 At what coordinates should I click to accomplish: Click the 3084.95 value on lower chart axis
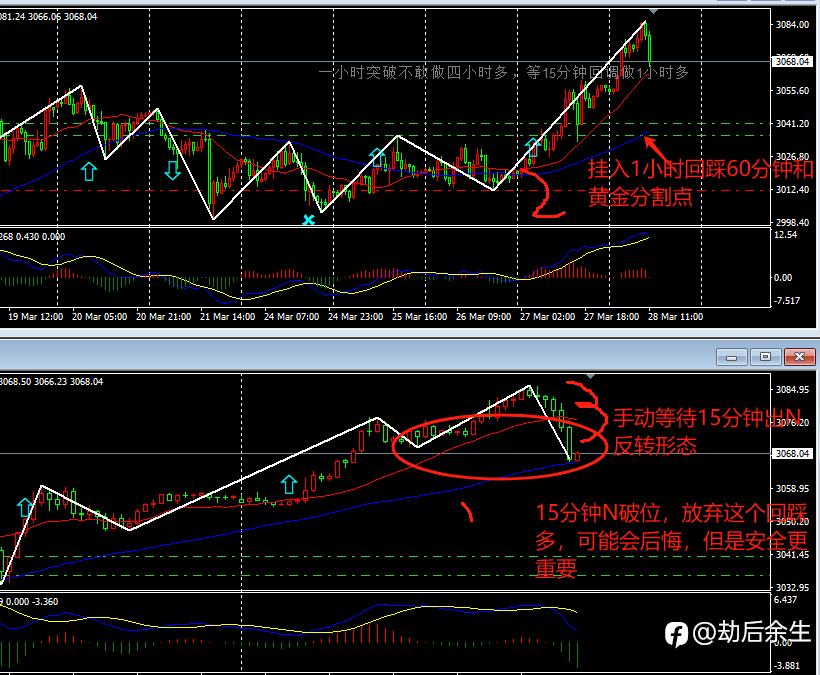click(x=792, y=390)
